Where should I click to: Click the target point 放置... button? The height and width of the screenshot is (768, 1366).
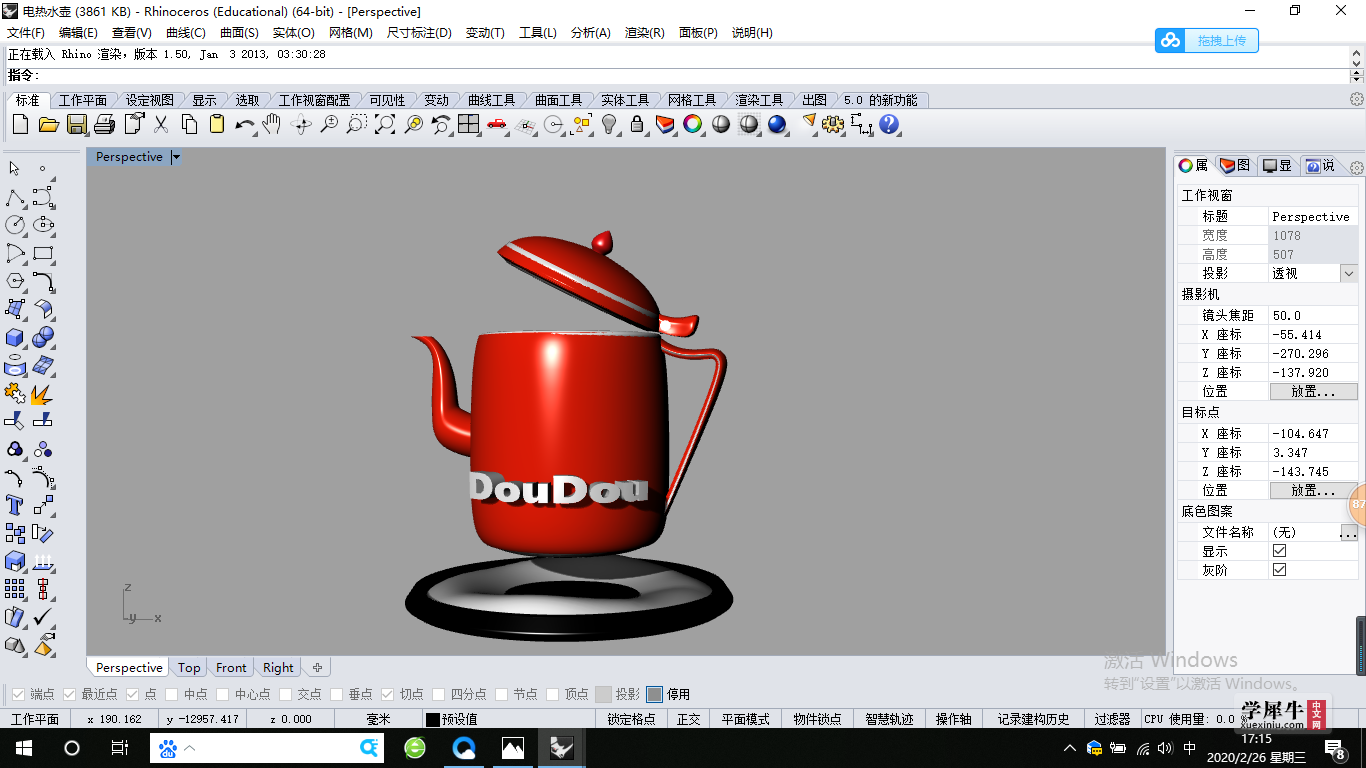(x=1313, y=491)
